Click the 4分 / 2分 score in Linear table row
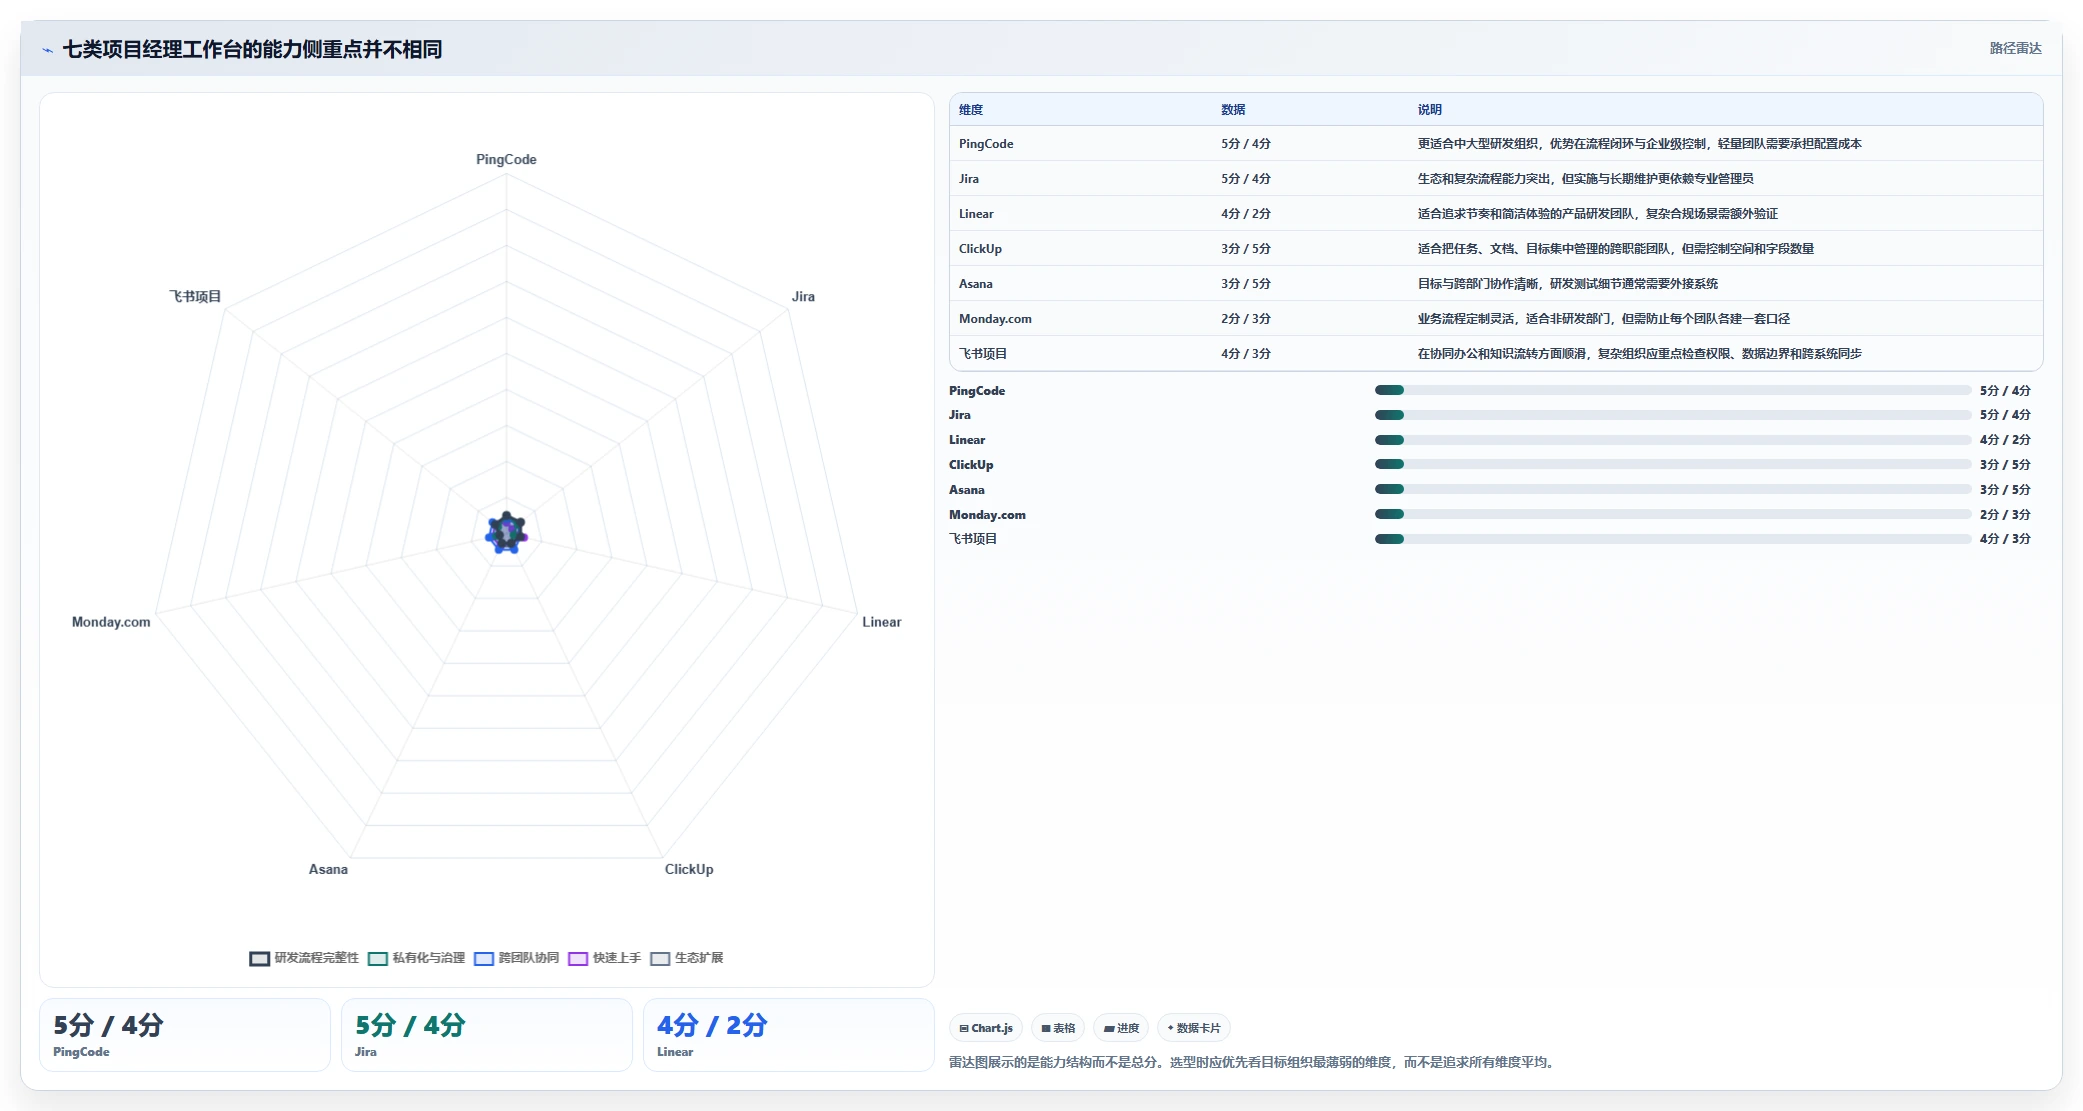 click(x=1246, y=214)
